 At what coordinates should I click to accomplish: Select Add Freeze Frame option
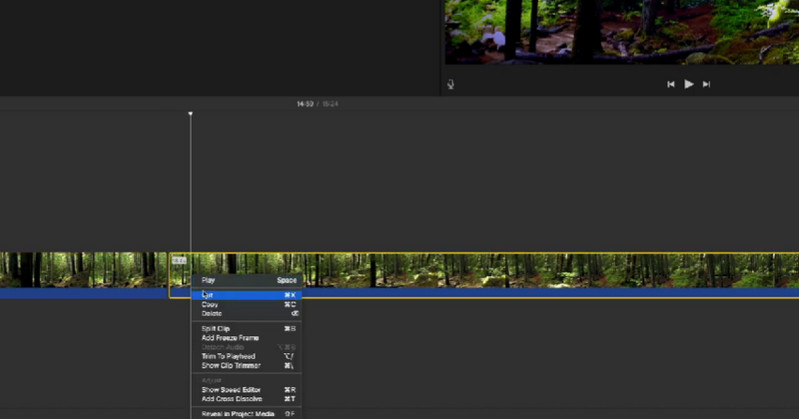pos(230,338)
